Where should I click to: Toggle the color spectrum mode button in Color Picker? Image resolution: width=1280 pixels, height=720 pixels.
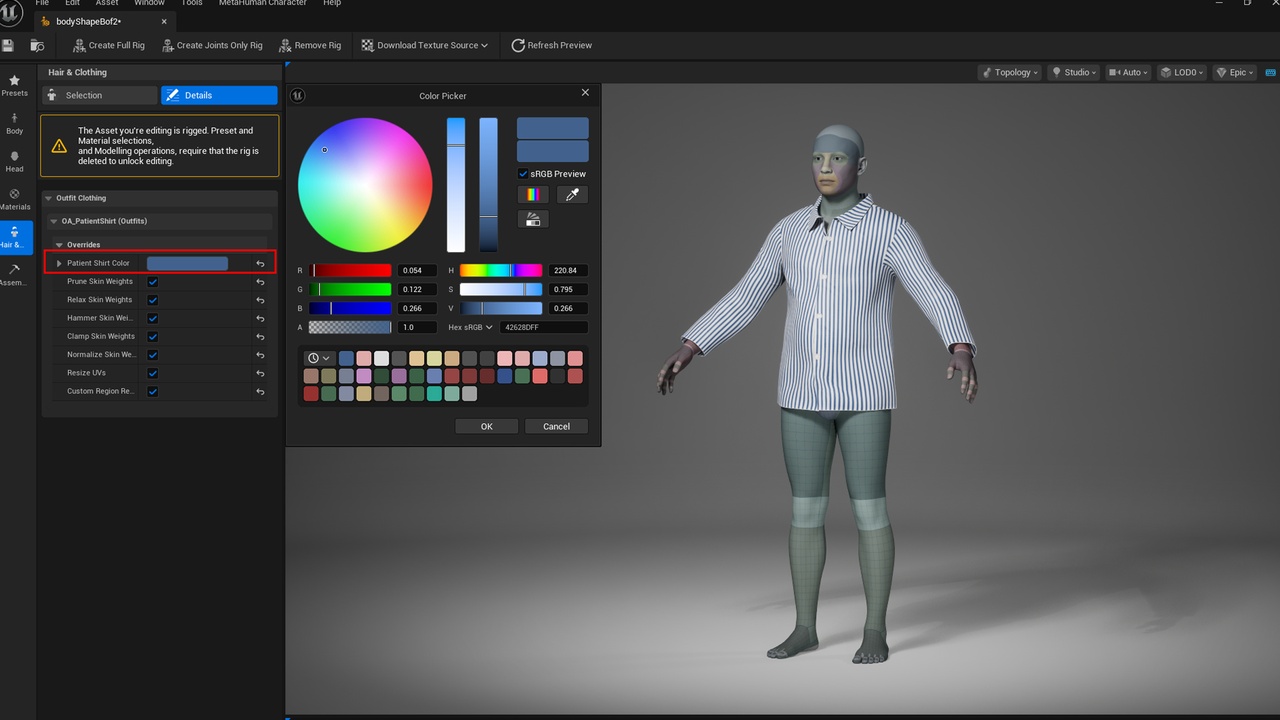pyautogui.click(x=533, y=195)
